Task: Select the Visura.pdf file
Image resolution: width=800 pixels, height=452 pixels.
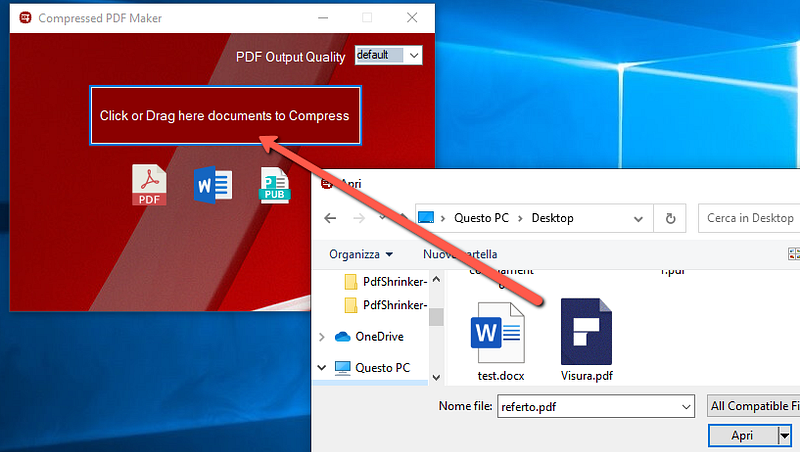Action: 586,340
